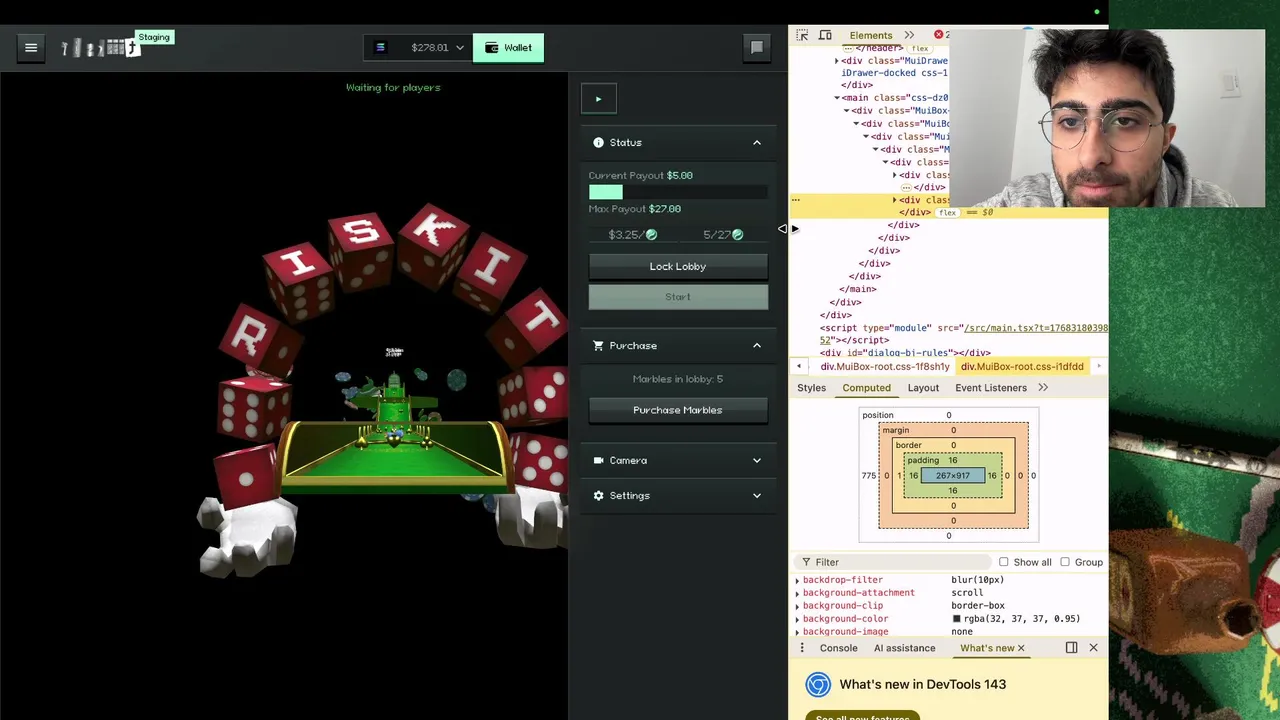The height and width of the screenshot is (720, 1280).
Task: Switch to the Console drawer tab
Action: point(838,648)
